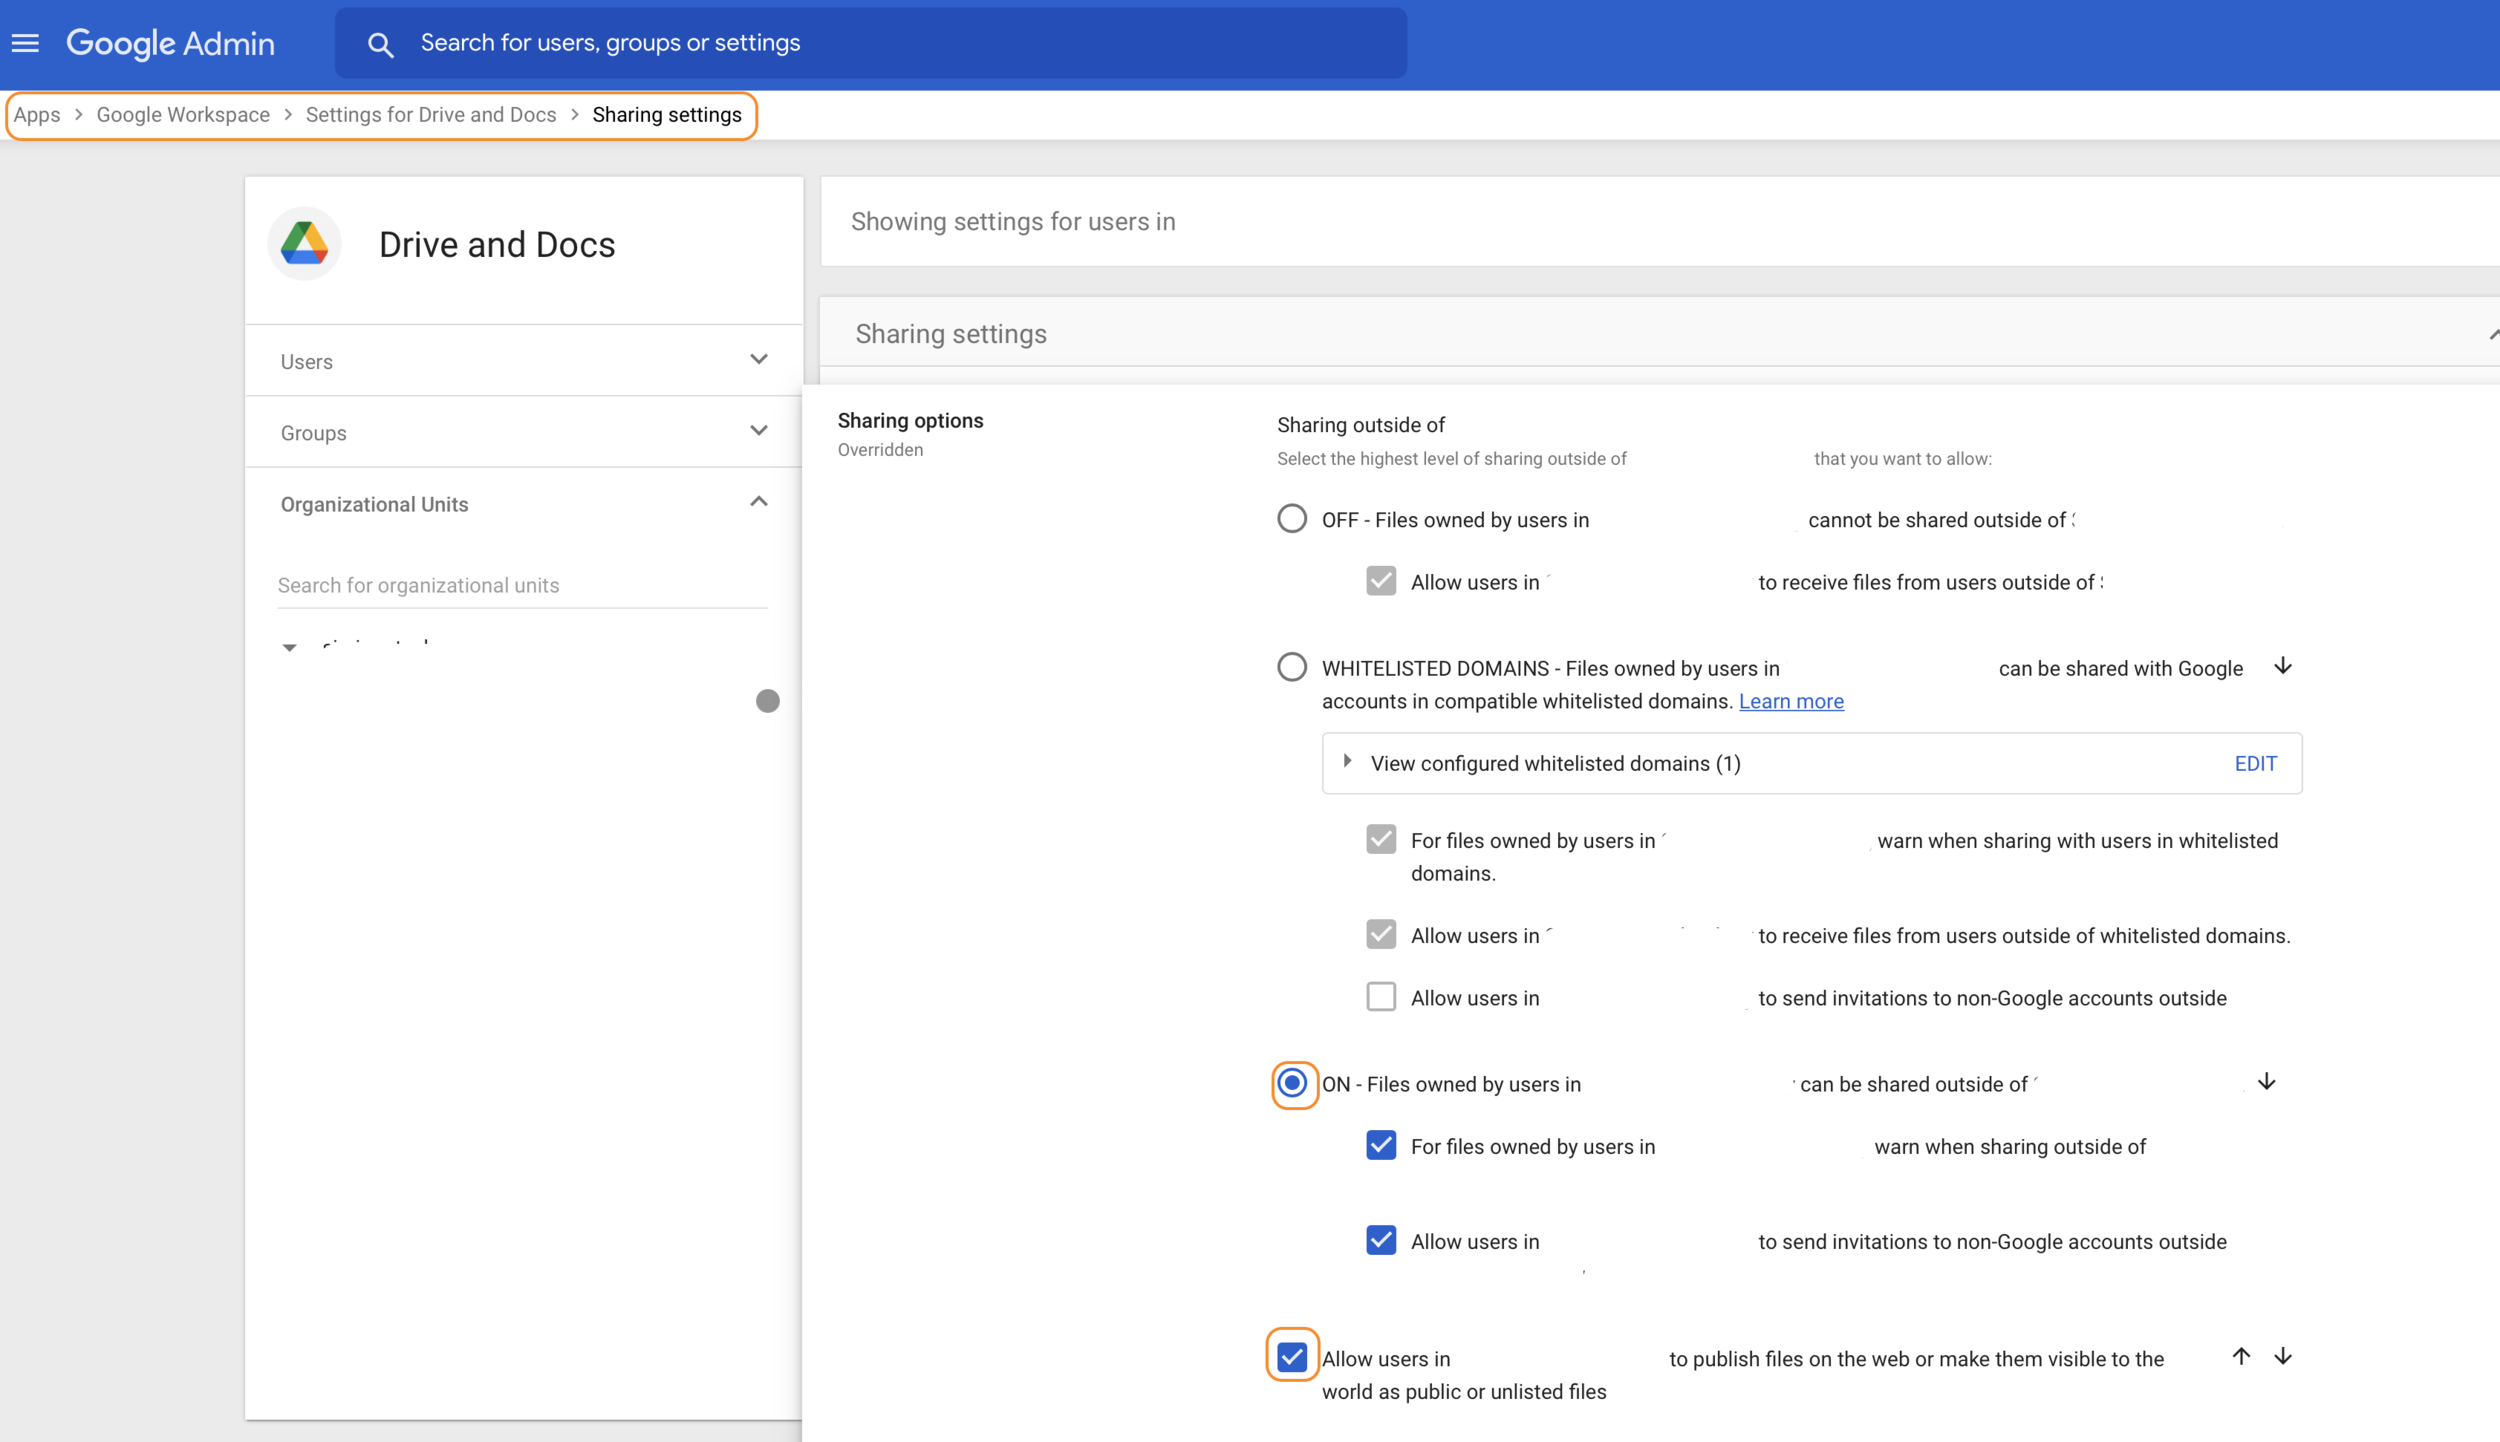Select the ON sharing radio button
Viewport: 2500px width, 1442px height.
click(1292, 1083)
